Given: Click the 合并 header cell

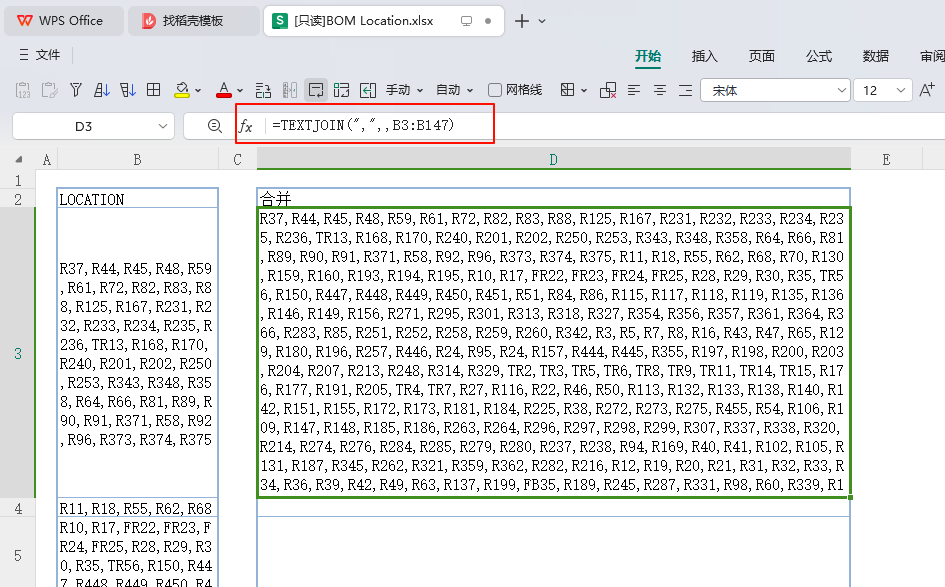Looking at the screenshot, I should (553, 199).
